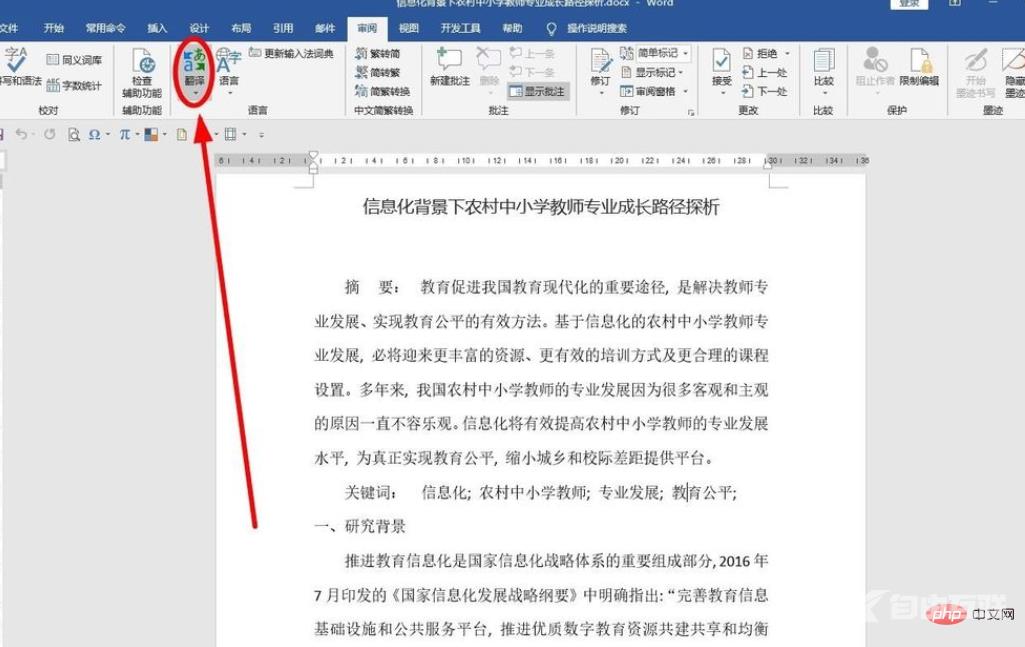Open the 拒绝 reject dropdown arrow
The image size is (1025, 647).
[788, 53]
